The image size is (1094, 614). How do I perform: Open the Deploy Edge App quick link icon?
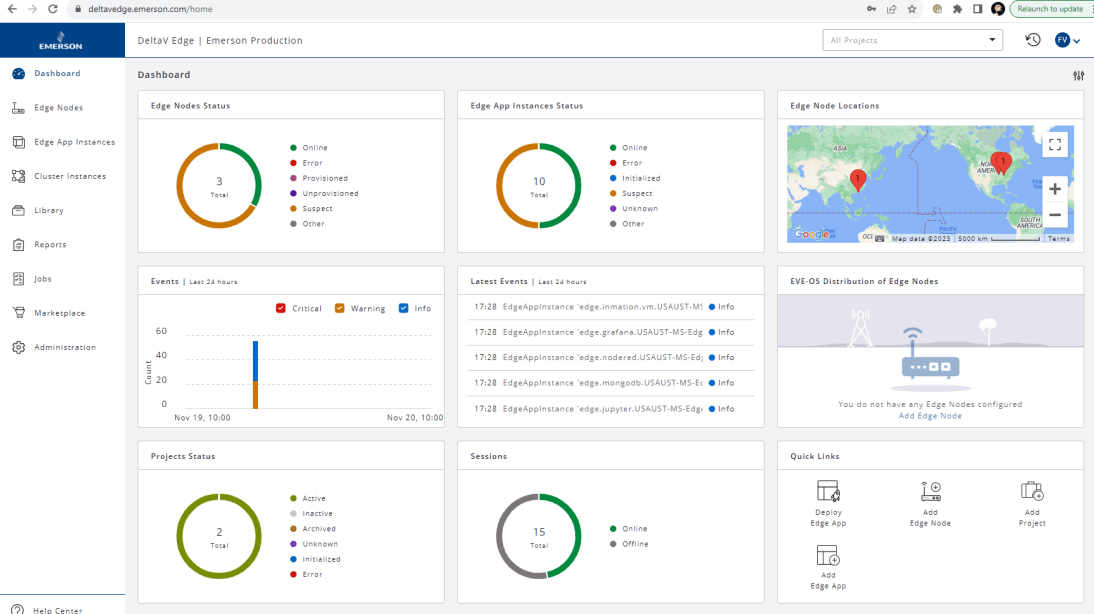pyautogui.click(x=828, y=490)
